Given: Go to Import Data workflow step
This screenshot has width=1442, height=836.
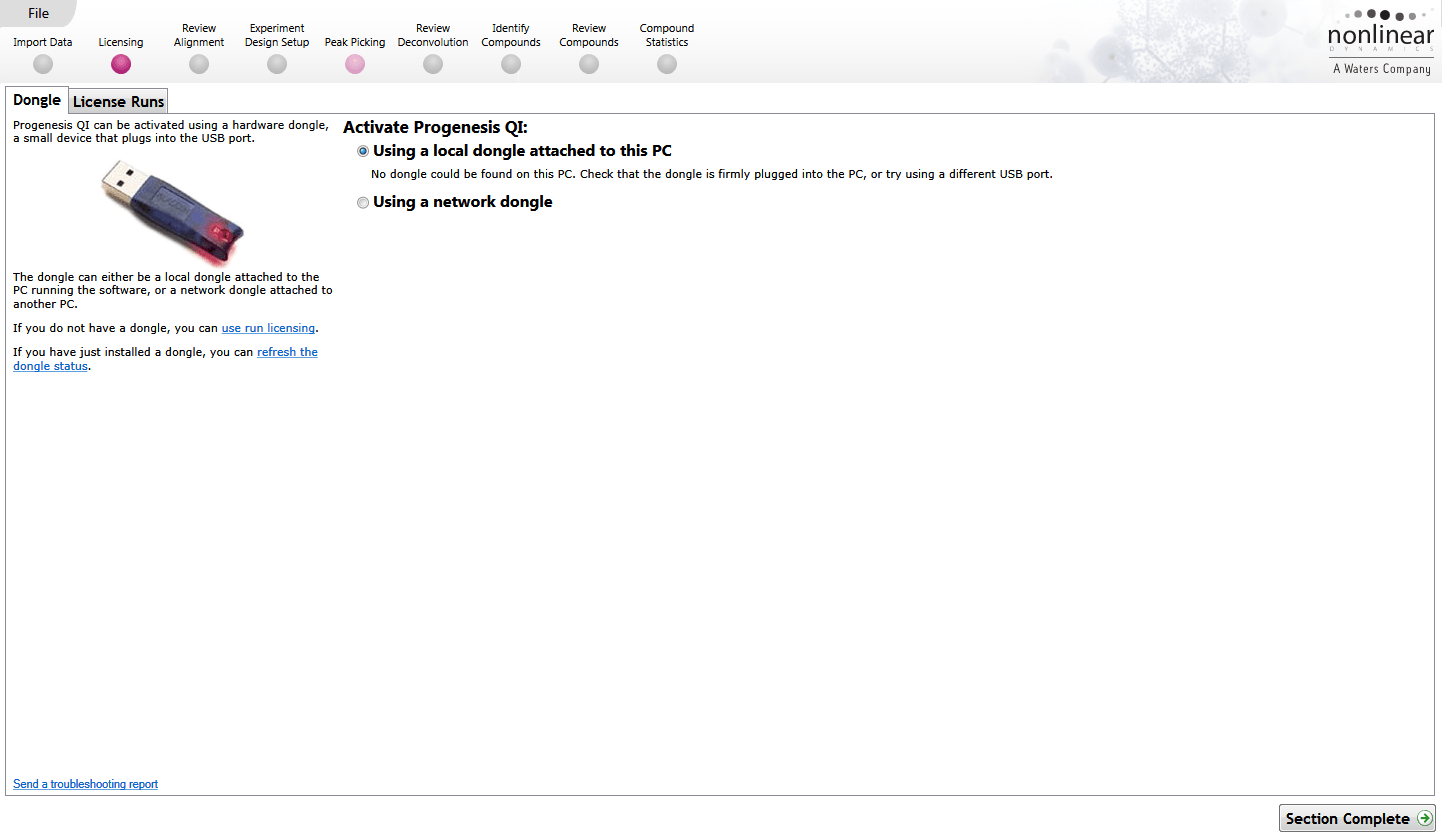Looking at the screenshot, I should click(43, 55).
